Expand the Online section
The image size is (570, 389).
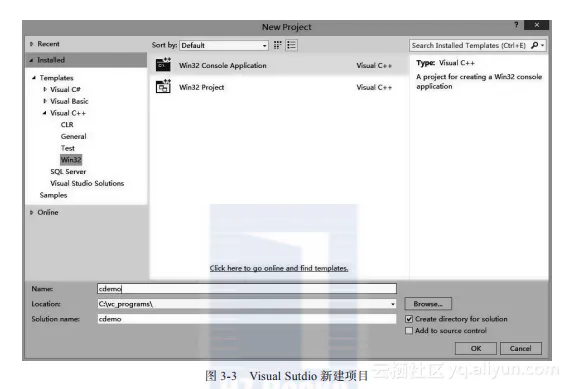pos(32,212)
